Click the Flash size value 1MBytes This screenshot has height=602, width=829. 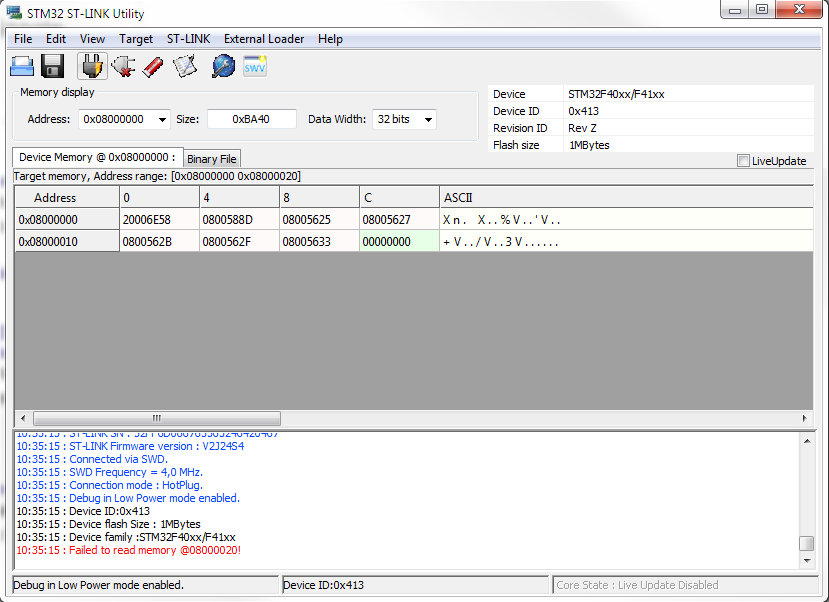point(589,145)
